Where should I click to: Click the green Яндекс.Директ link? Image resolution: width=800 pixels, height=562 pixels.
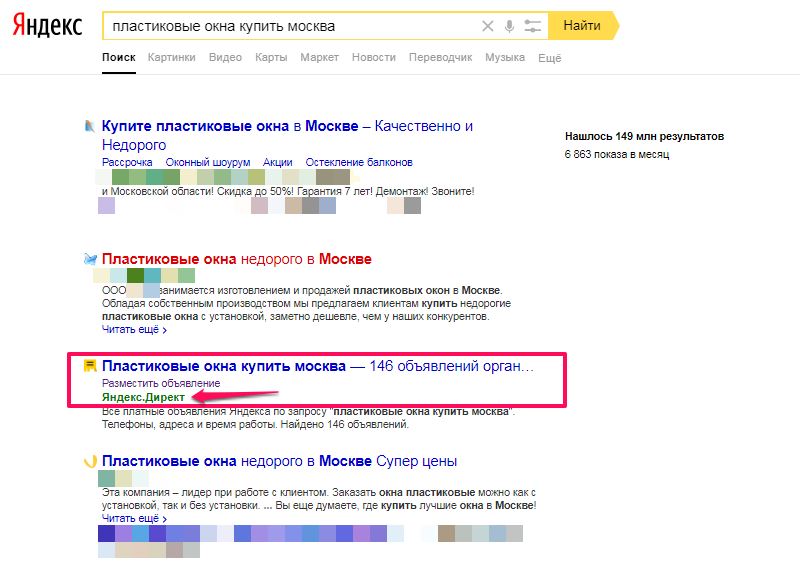tap(143, 397)
